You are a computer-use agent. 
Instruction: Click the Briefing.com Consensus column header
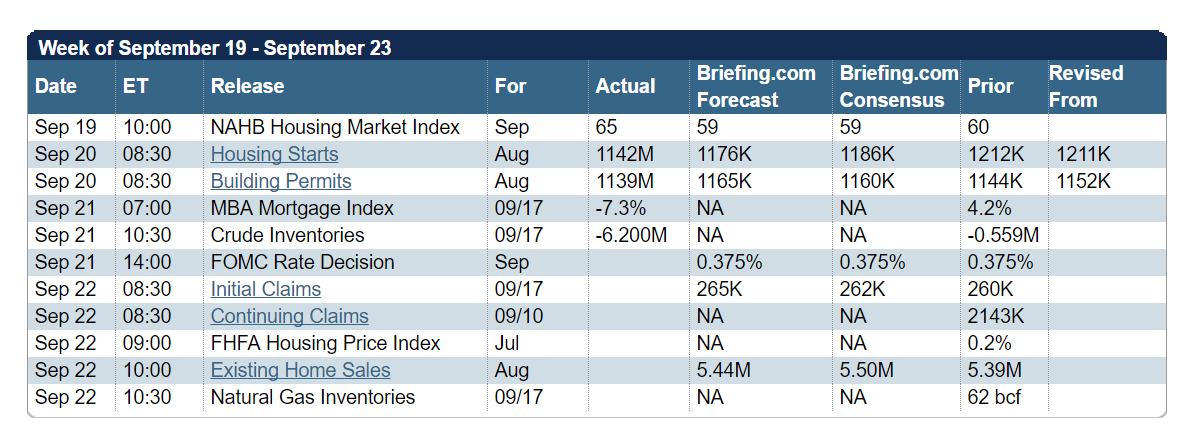(x=899, y=87)
